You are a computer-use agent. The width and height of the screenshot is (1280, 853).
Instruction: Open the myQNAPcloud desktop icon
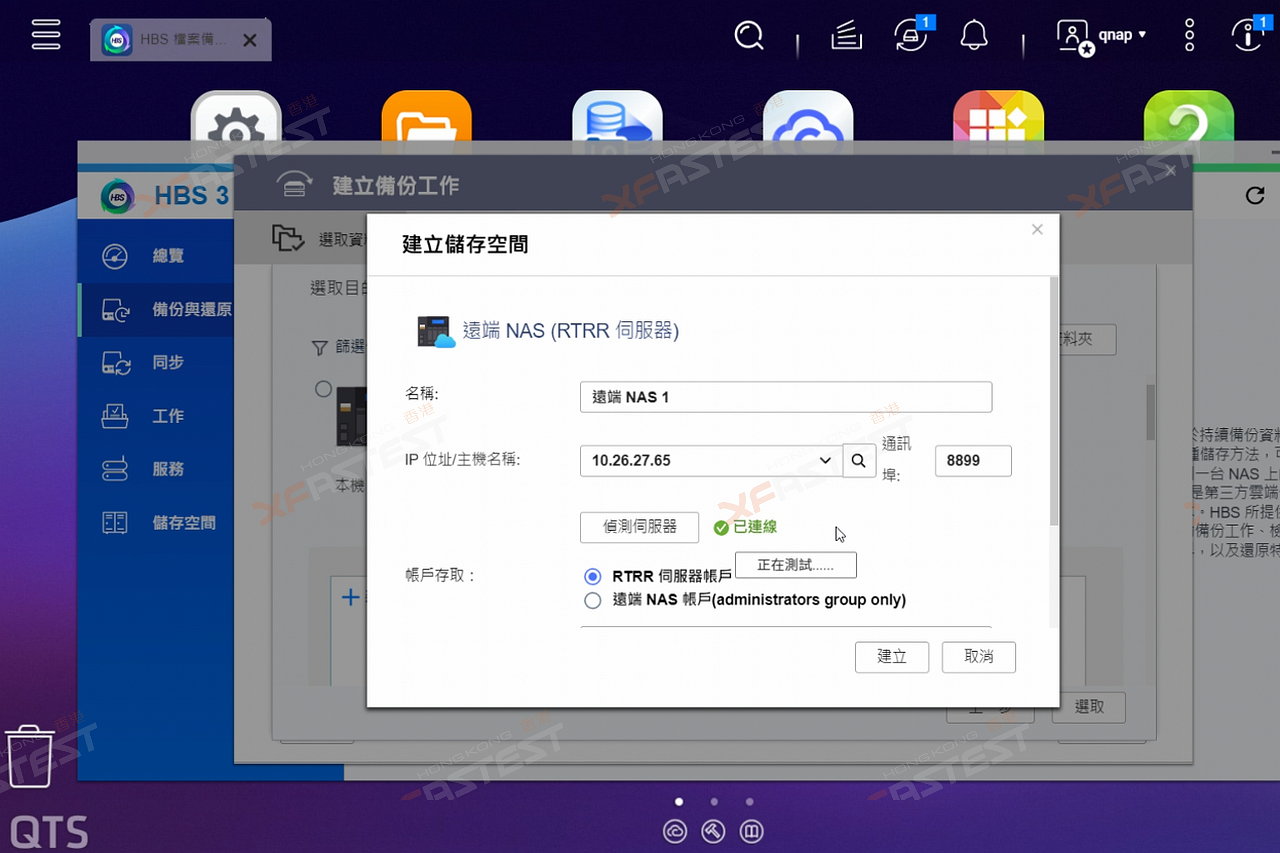pyautogui.click(x=808, y=118)
